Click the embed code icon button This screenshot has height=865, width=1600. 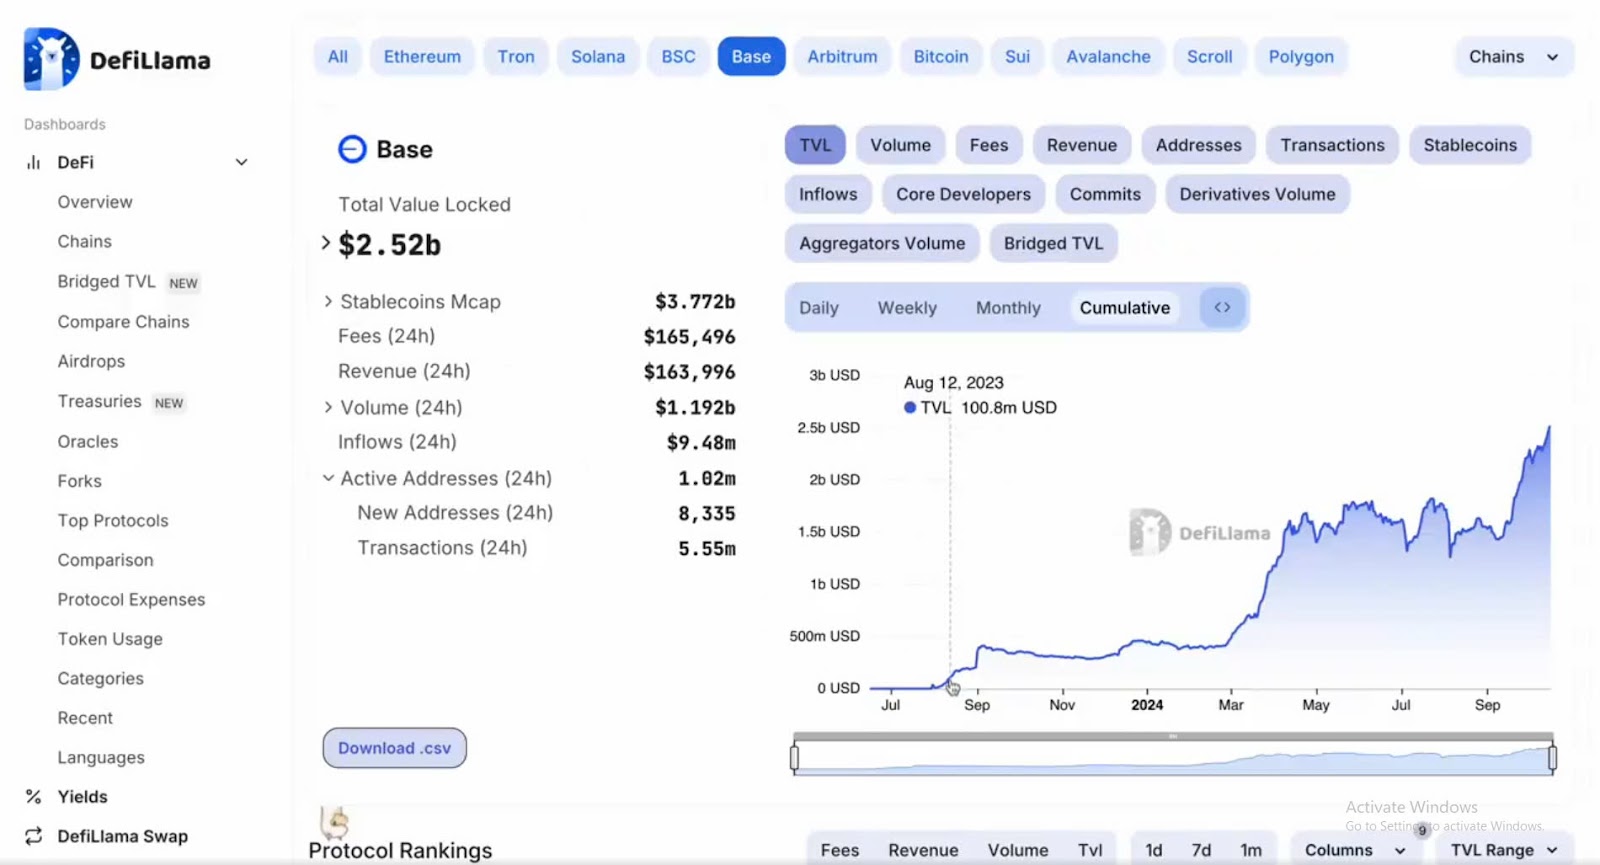tap(1222, 307)
